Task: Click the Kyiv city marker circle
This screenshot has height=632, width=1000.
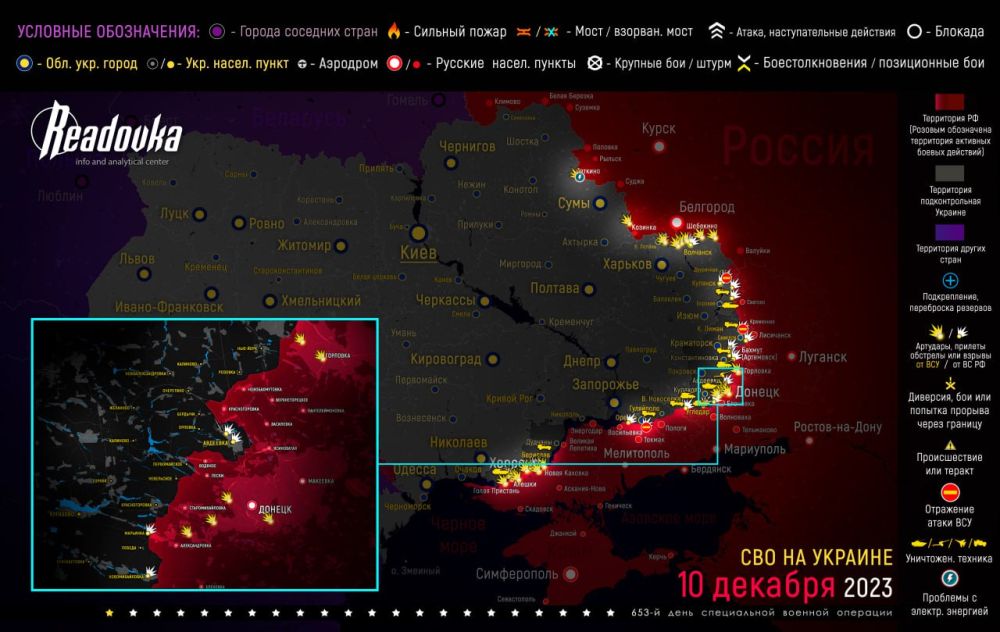Action: pyautogui.click(x=418, y=233)
